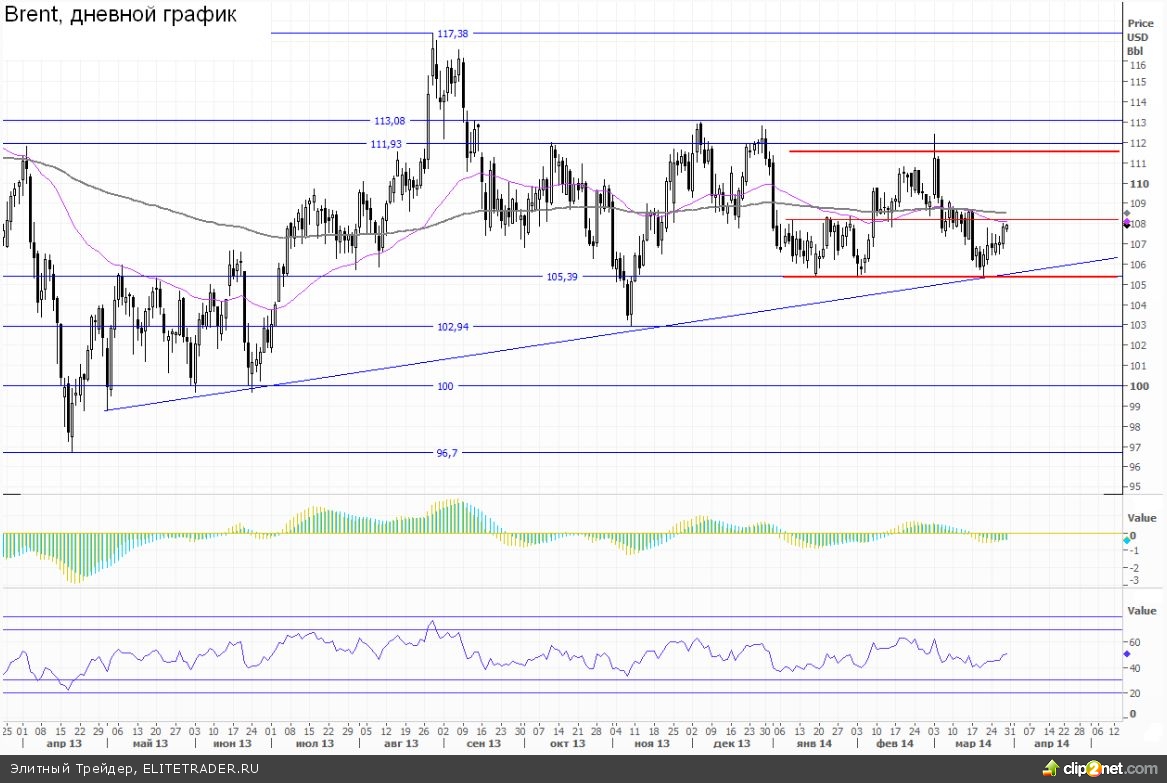Click the 100 level label on chart

446,386
